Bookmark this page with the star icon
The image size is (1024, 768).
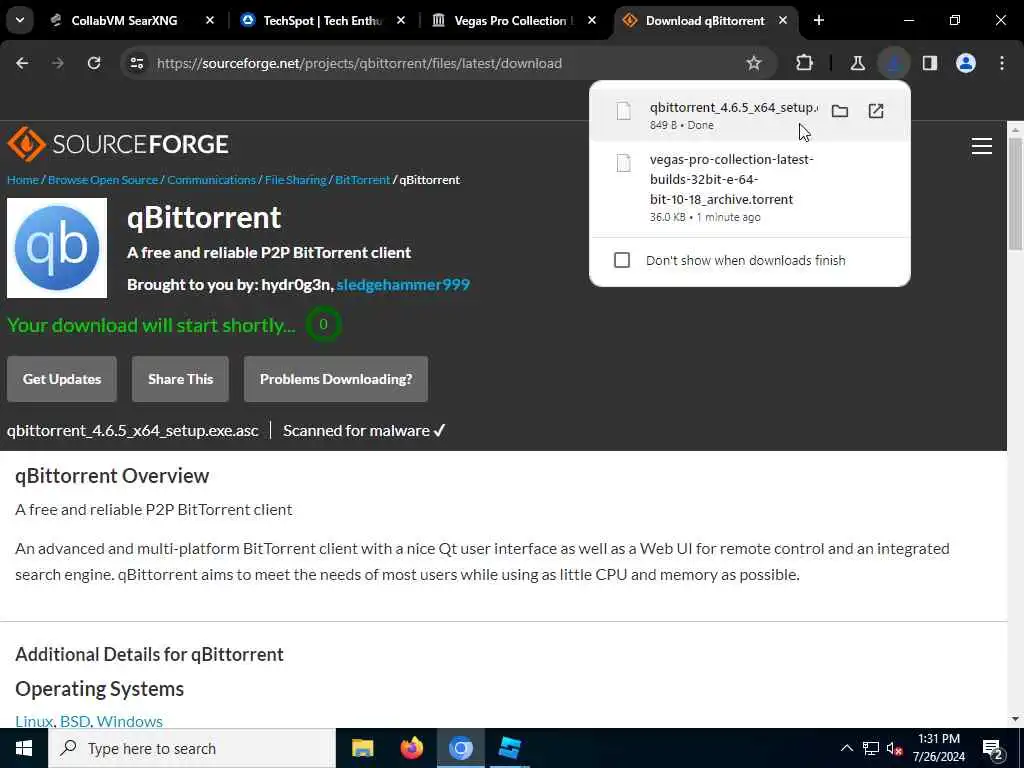pyautogui.click(x=754, y=63)
